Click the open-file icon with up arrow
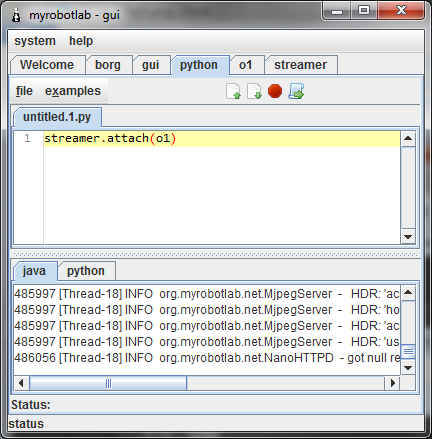 pos(233,91)
